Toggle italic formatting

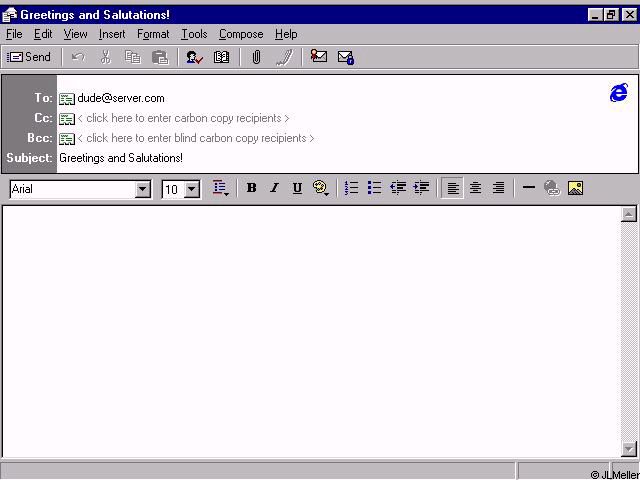(x=274, y=188)
